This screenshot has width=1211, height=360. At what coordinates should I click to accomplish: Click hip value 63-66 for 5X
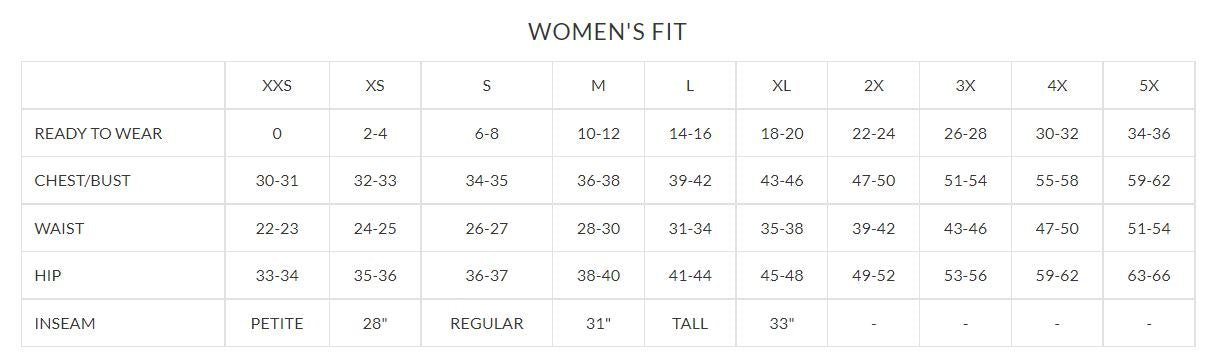1149,276
